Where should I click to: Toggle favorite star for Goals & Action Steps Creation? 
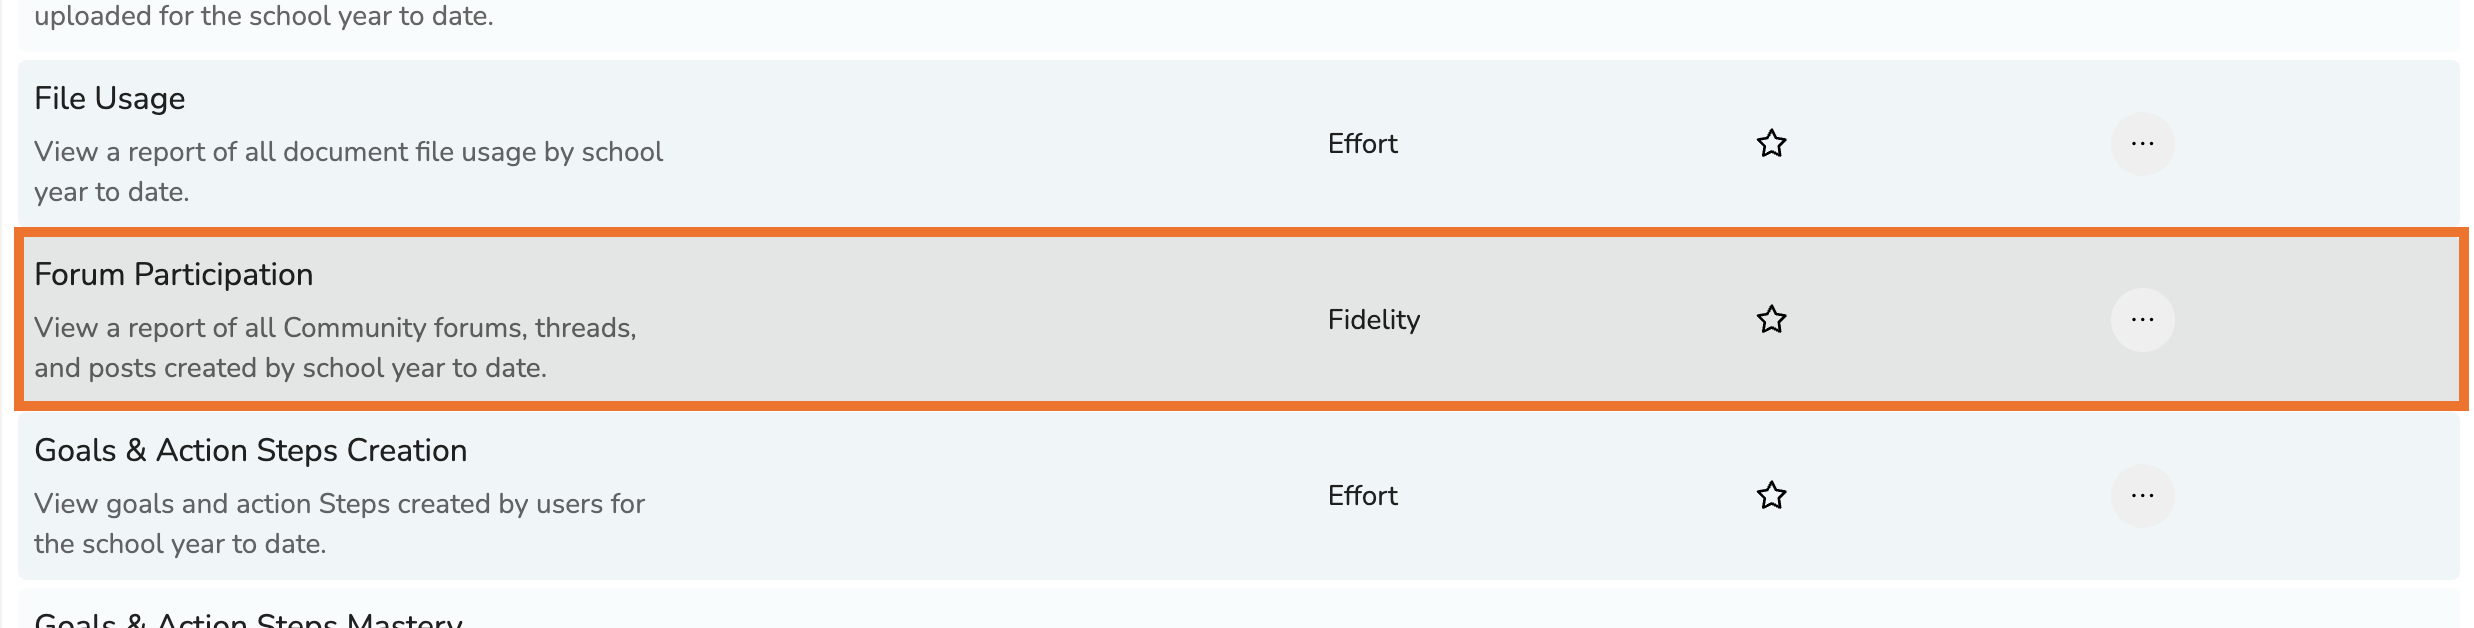pos(1771,496)
